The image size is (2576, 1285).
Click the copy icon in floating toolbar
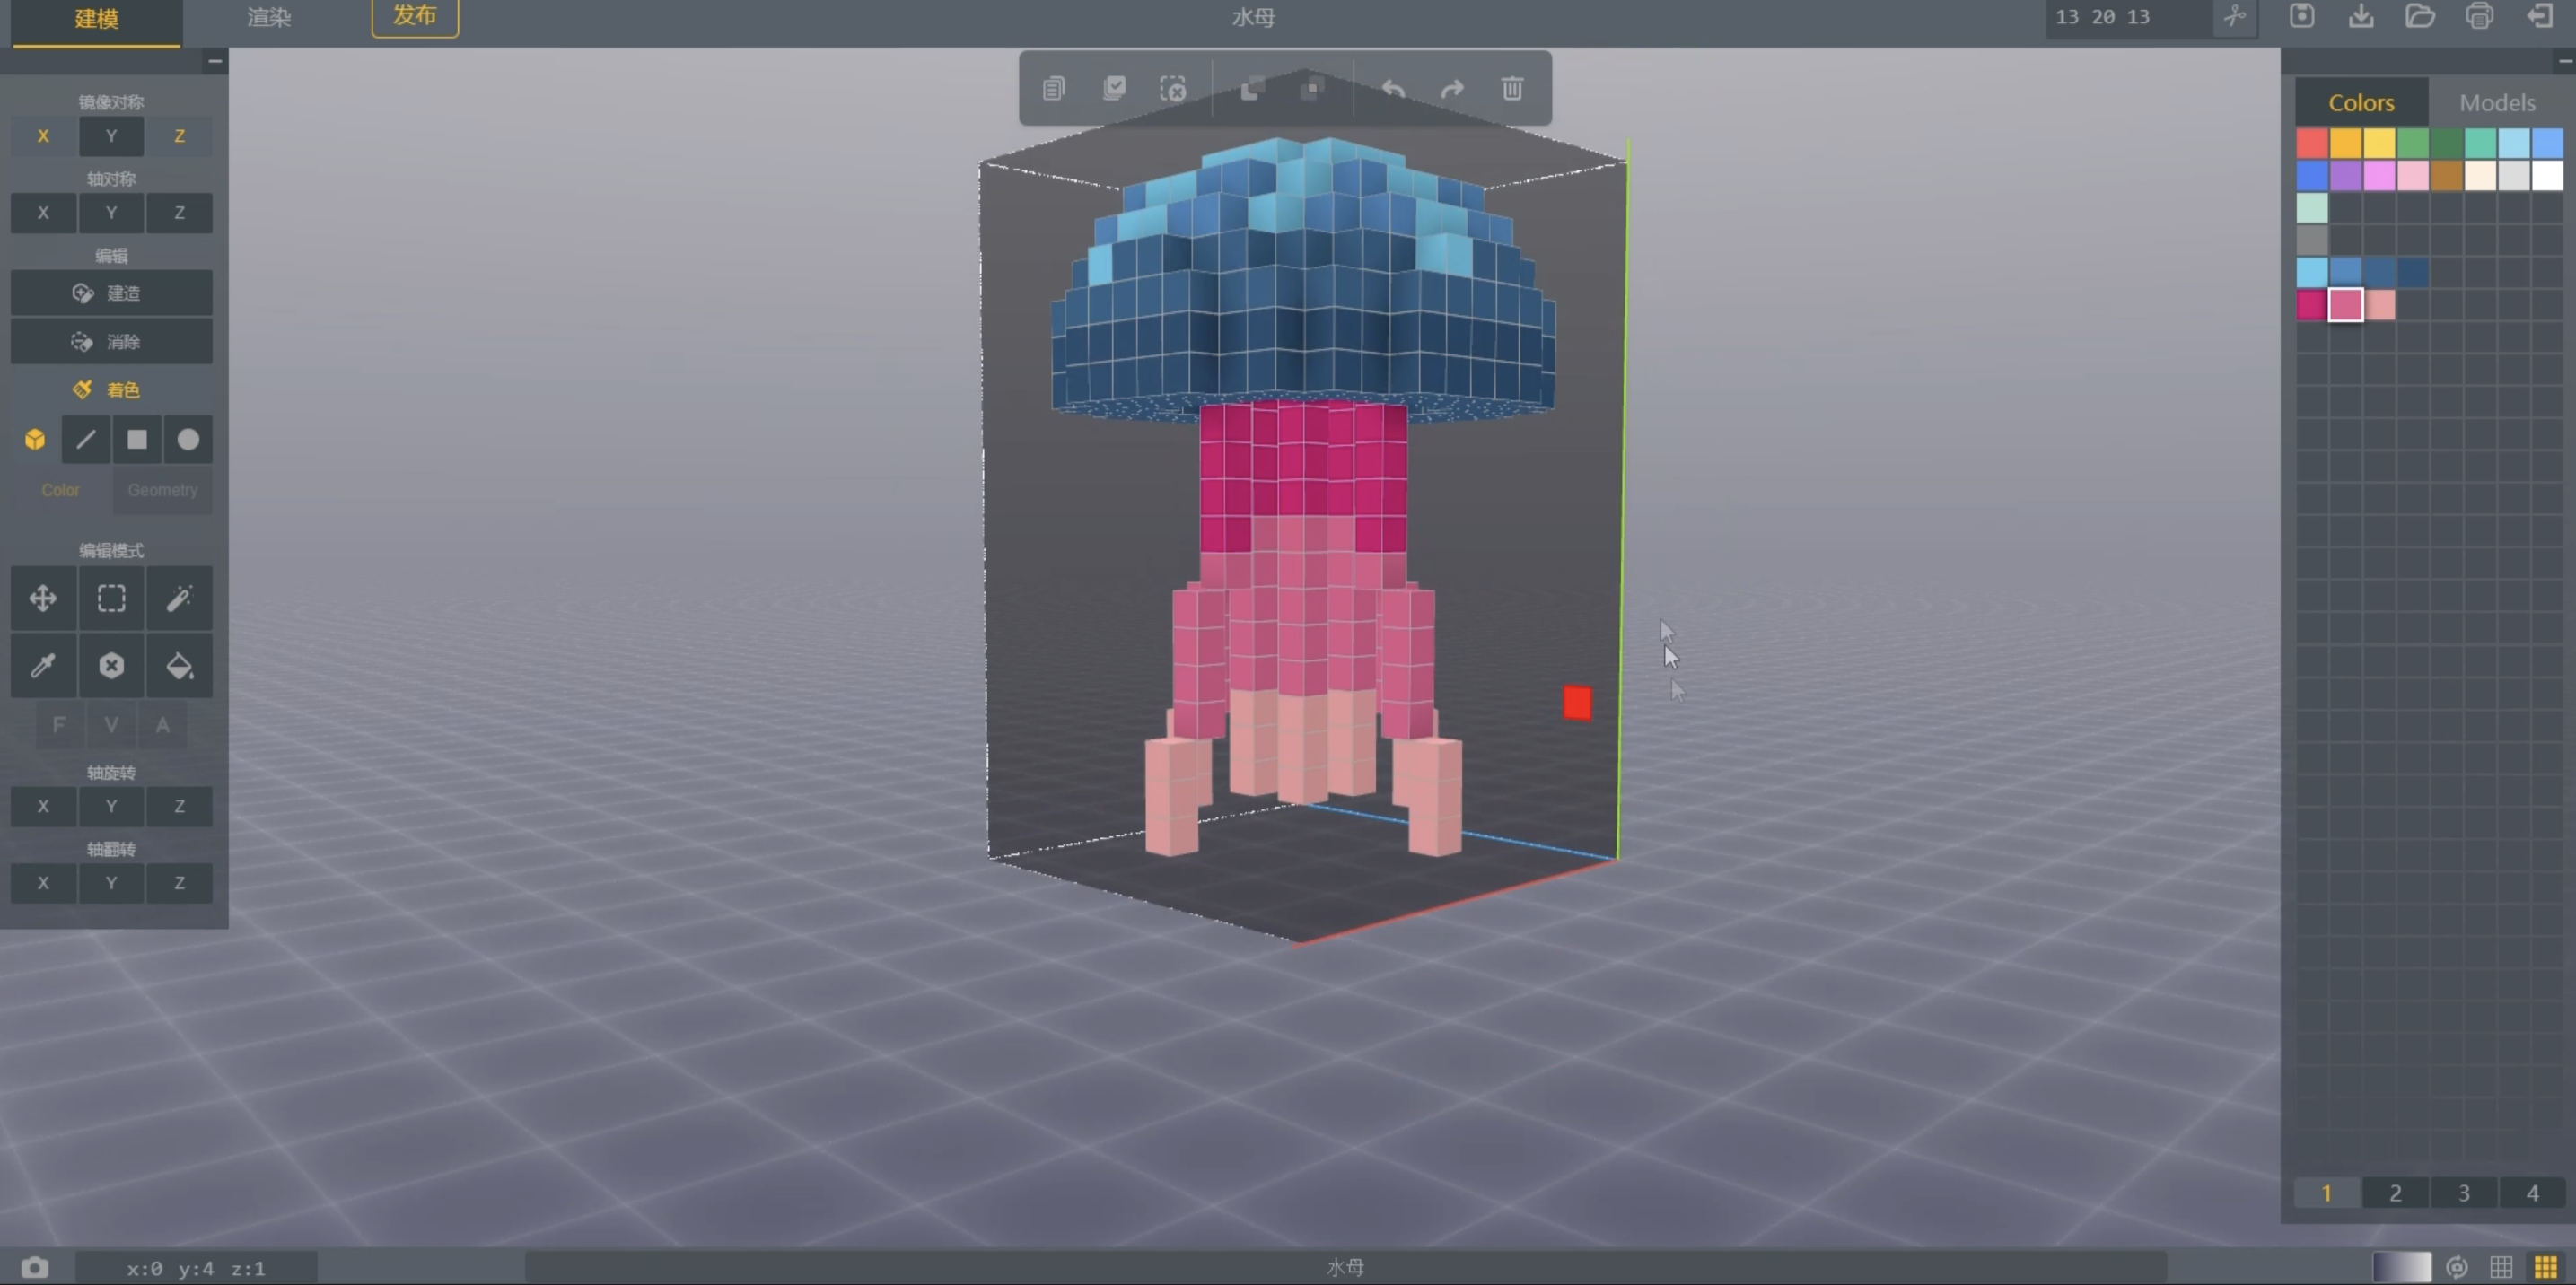[1053, 89]
